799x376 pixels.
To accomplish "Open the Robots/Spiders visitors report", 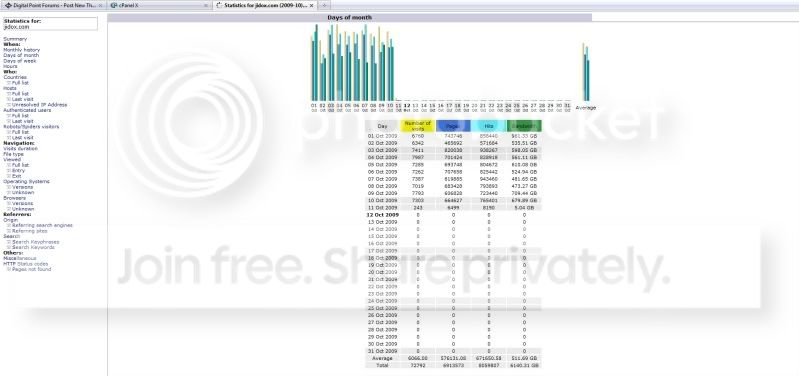I will tap(31, 126).
